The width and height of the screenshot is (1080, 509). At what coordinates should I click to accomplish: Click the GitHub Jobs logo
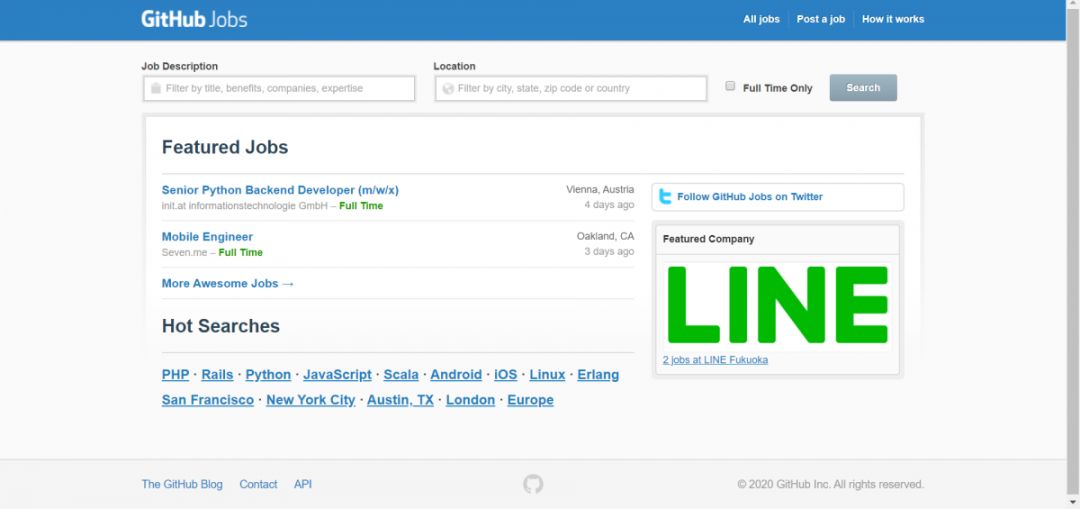click(194, 19)
